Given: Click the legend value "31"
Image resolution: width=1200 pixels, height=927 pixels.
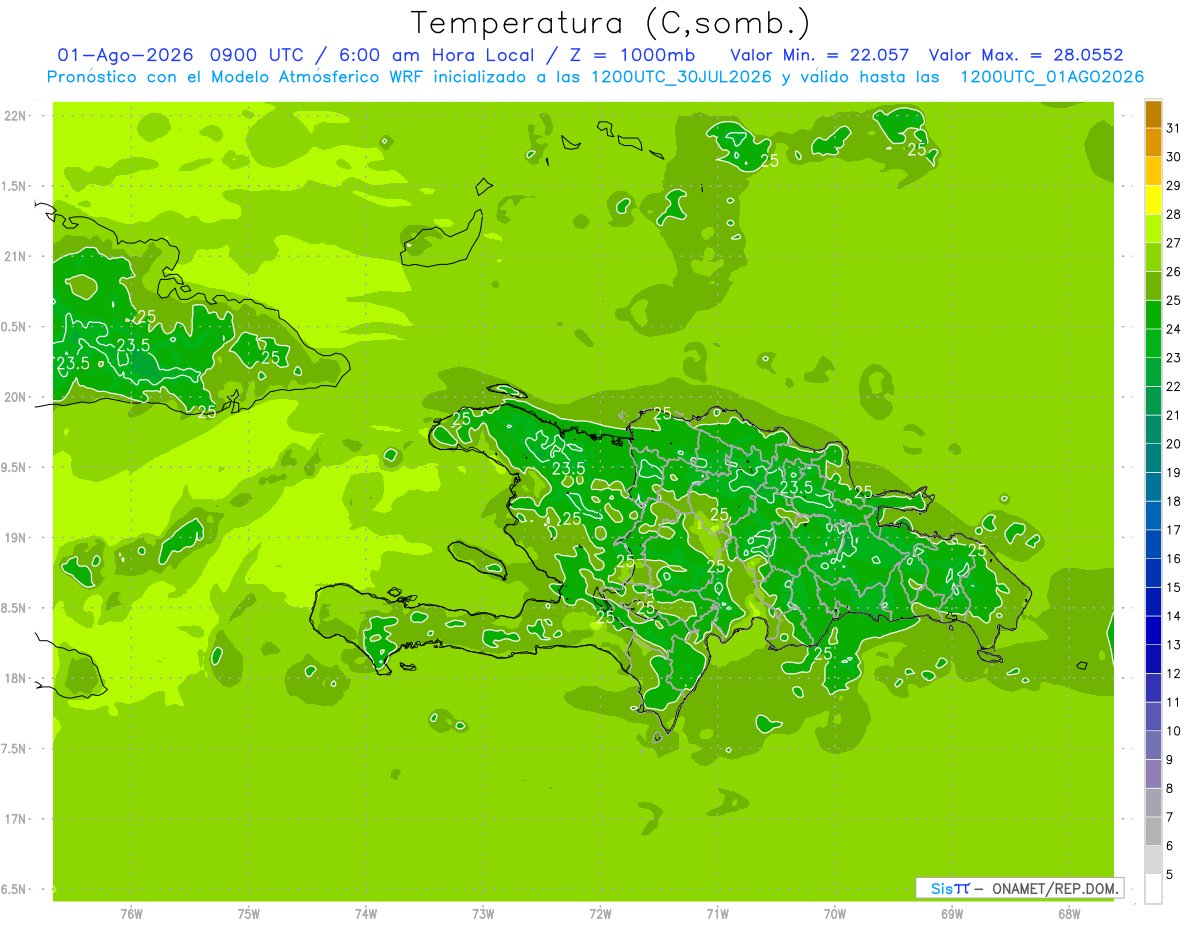Looking at the screenshot, I should click(1174, 128).
